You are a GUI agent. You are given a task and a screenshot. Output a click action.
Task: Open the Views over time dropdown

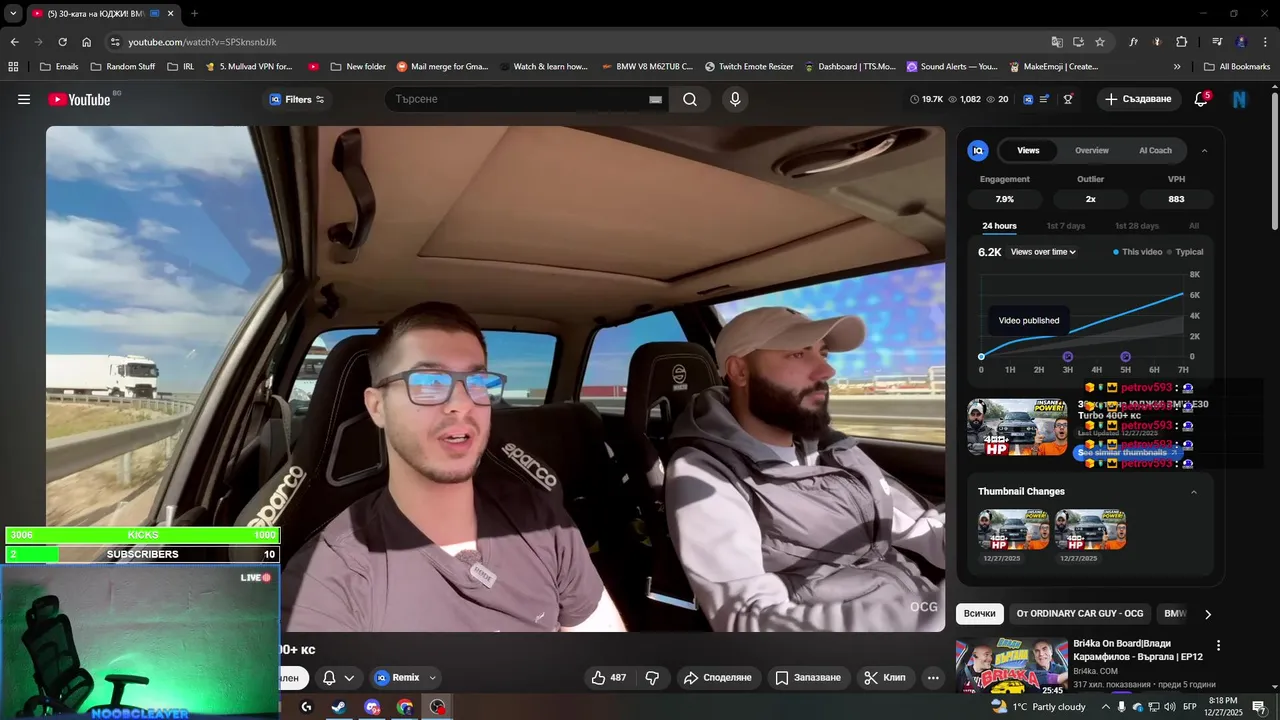pyautogui.click(x=1043, y=252)
